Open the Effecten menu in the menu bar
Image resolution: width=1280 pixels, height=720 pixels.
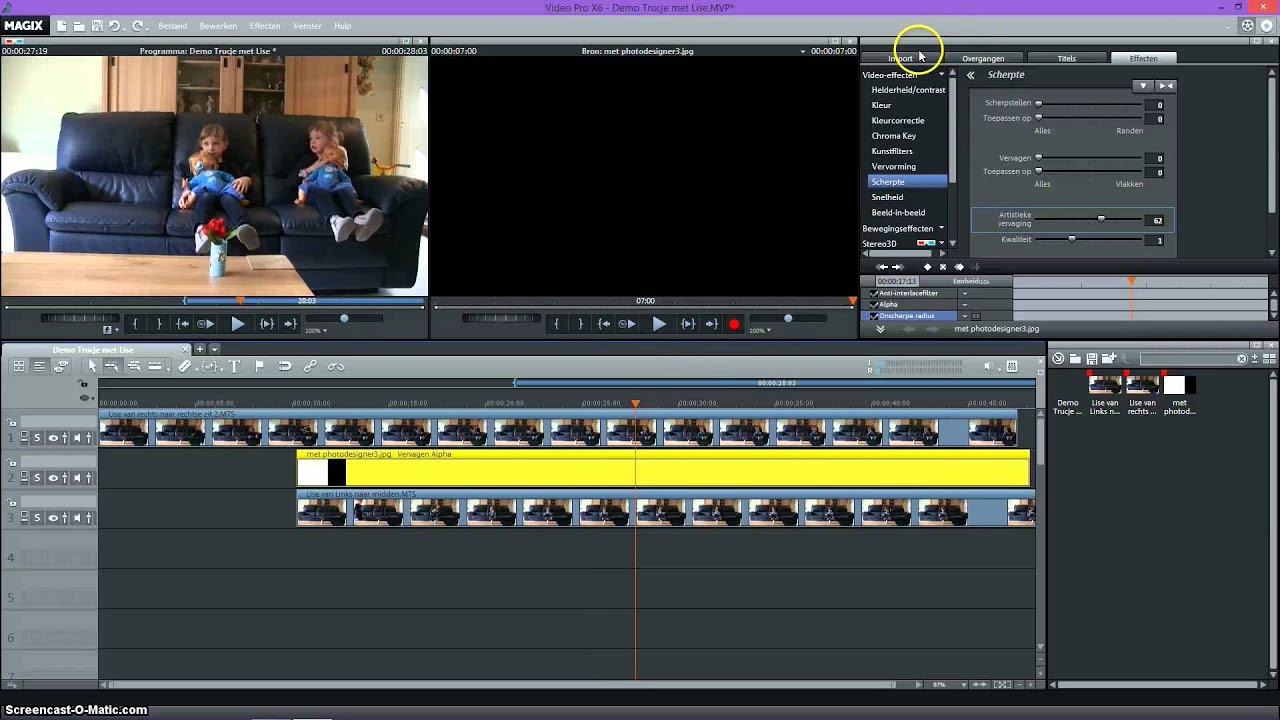point(265,26)
